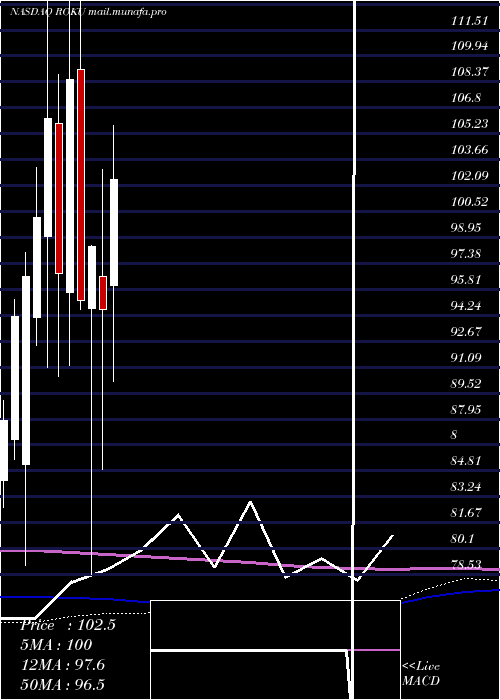The image size is (500, 700).
Task: Select the 105.23 price axis label
Action: point(469,124)
